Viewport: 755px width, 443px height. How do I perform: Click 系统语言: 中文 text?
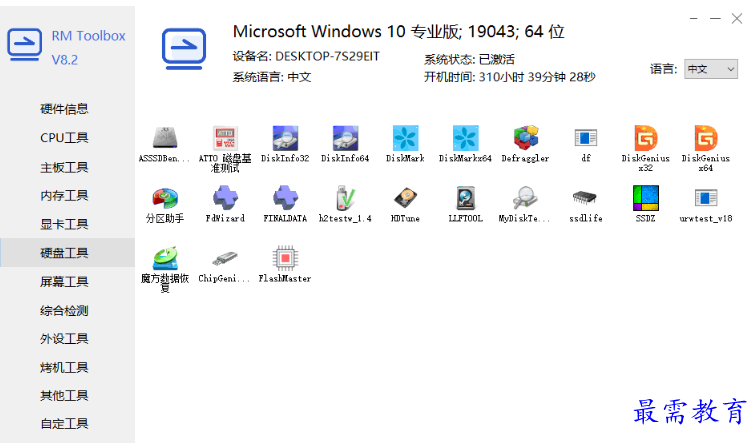tap(272, 77)
